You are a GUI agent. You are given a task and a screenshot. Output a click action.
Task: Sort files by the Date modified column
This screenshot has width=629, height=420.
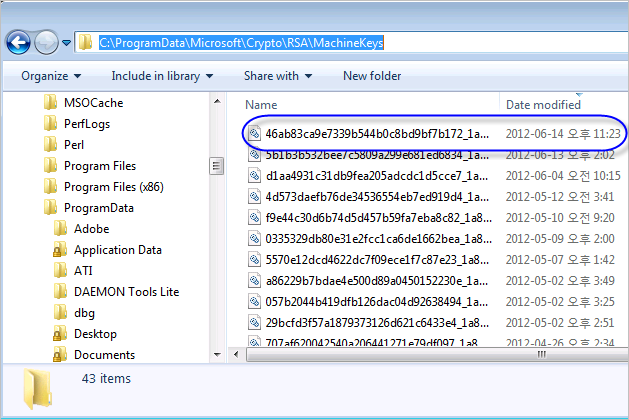543,105
